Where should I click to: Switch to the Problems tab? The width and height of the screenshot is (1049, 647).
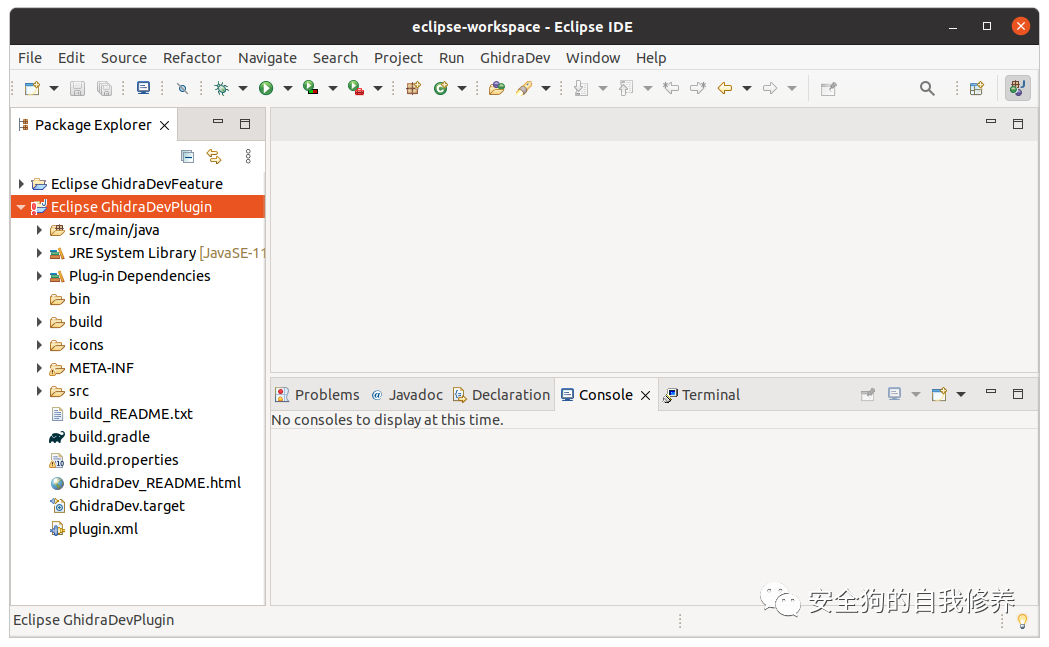pyautogui.click(x=318, y=395)
